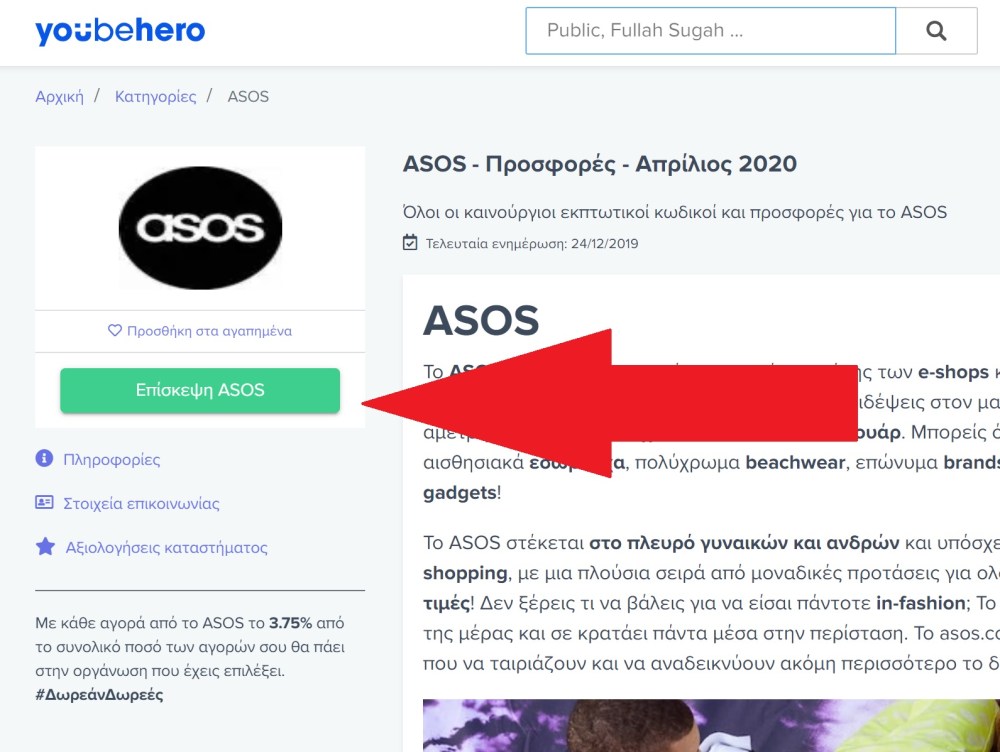Select the ASOS breadcrumb item
1000x752 pixels.
248,97
